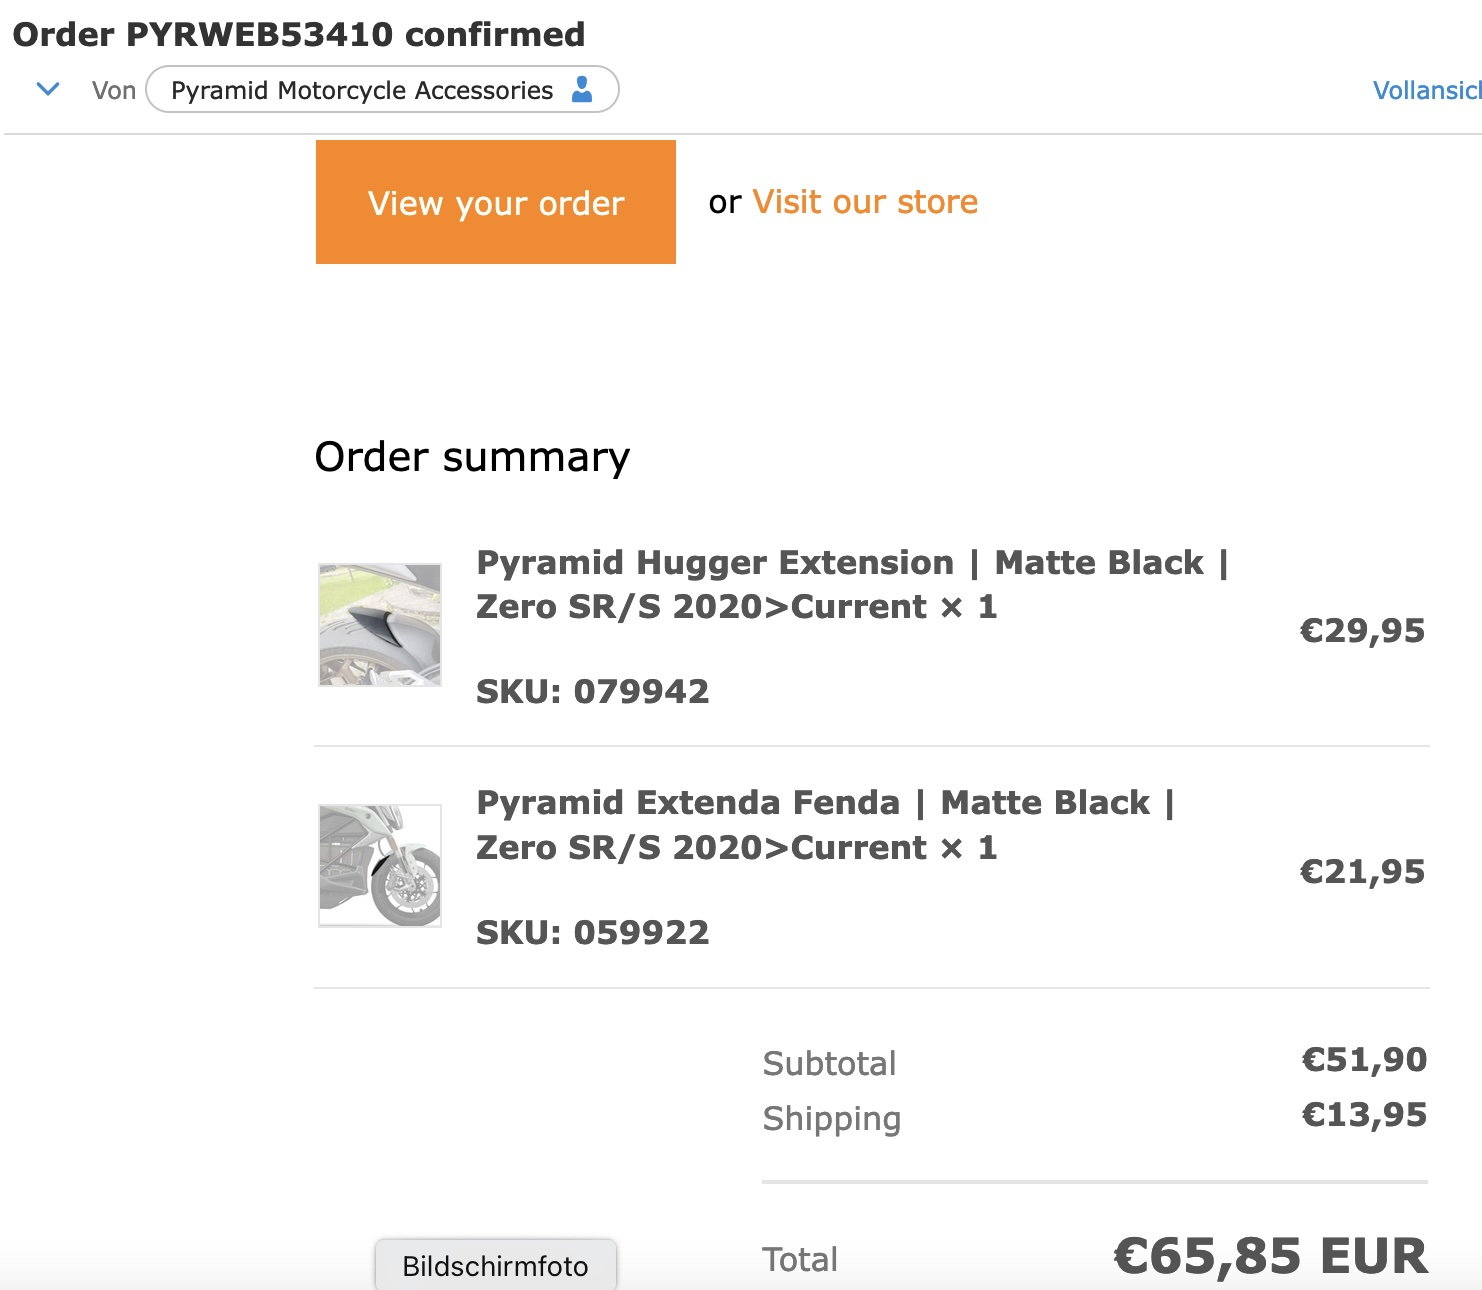Follow the Visit our store link

click(865, 202)
